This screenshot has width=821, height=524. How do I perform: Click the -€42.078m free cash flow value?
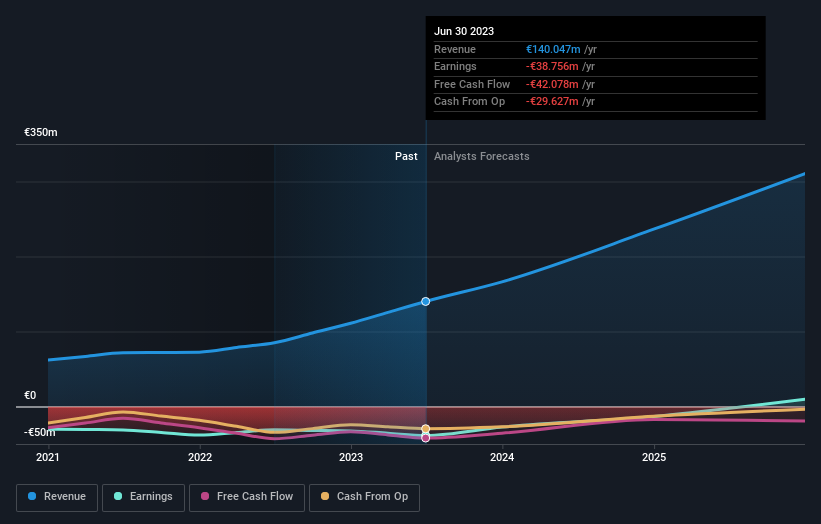click(x=552, y=84)
